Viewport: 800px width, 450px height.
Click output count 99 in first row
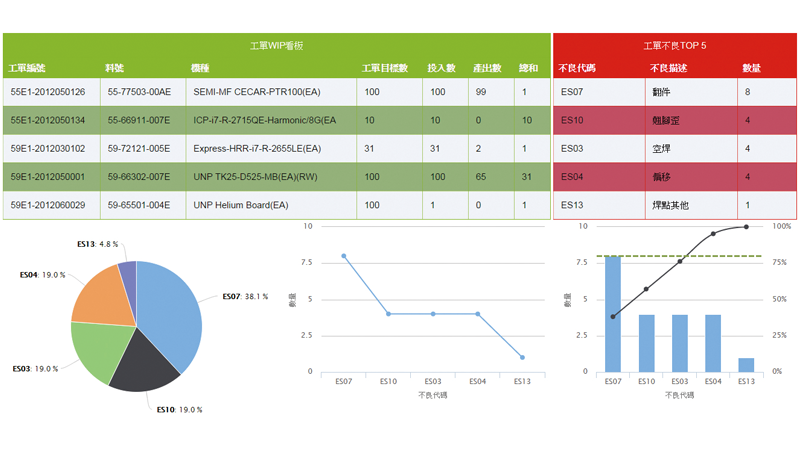pyautogui.click(x=481, y=92)
